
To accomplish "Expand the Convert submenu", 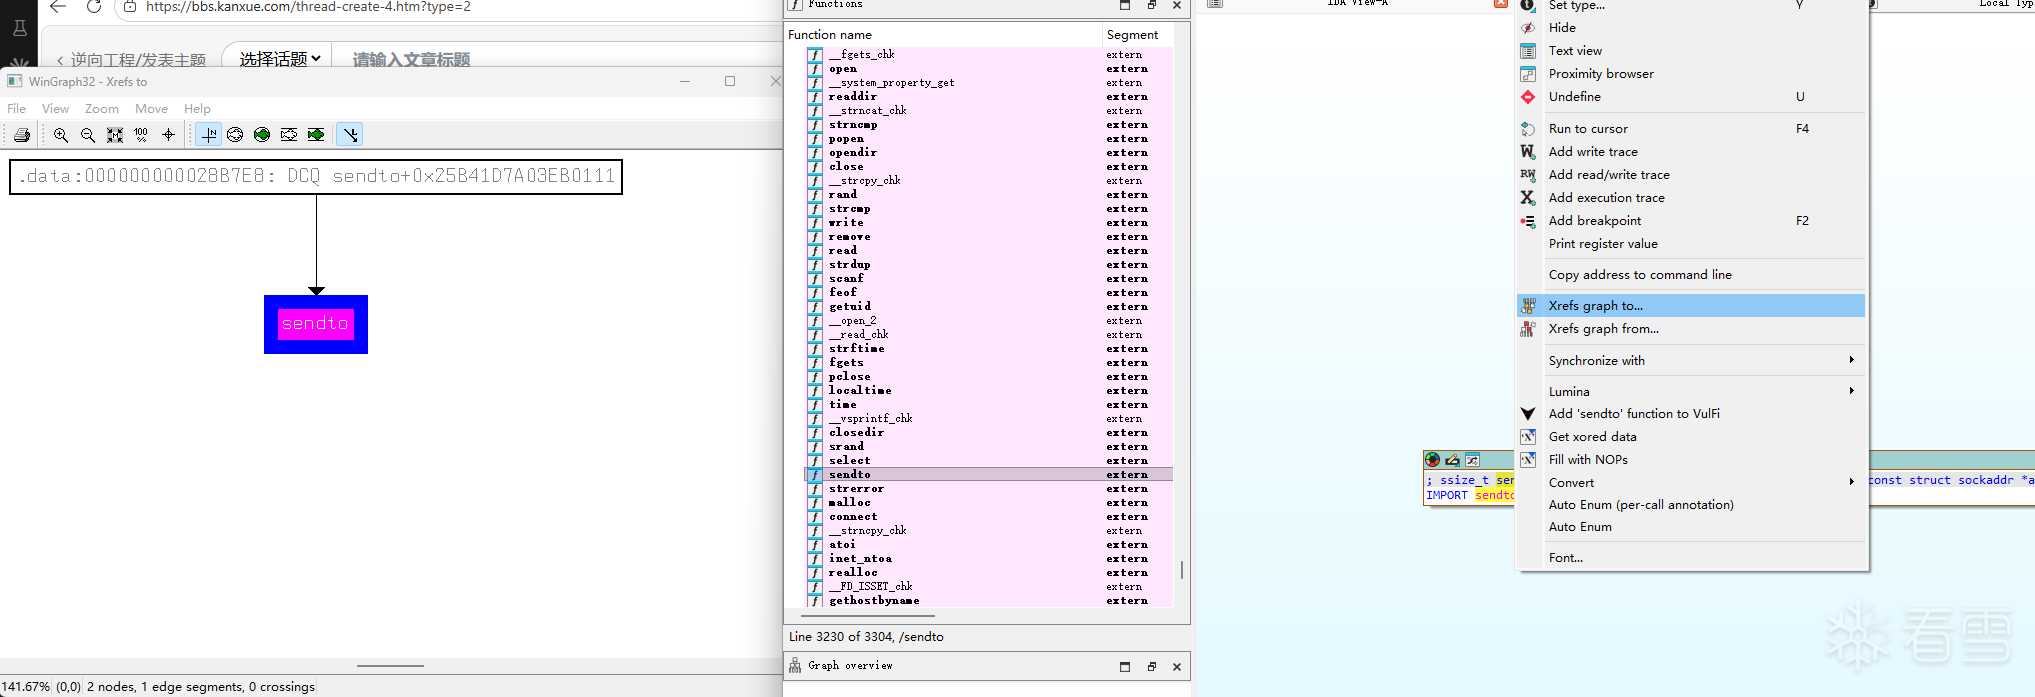I will click(1692, 483).
